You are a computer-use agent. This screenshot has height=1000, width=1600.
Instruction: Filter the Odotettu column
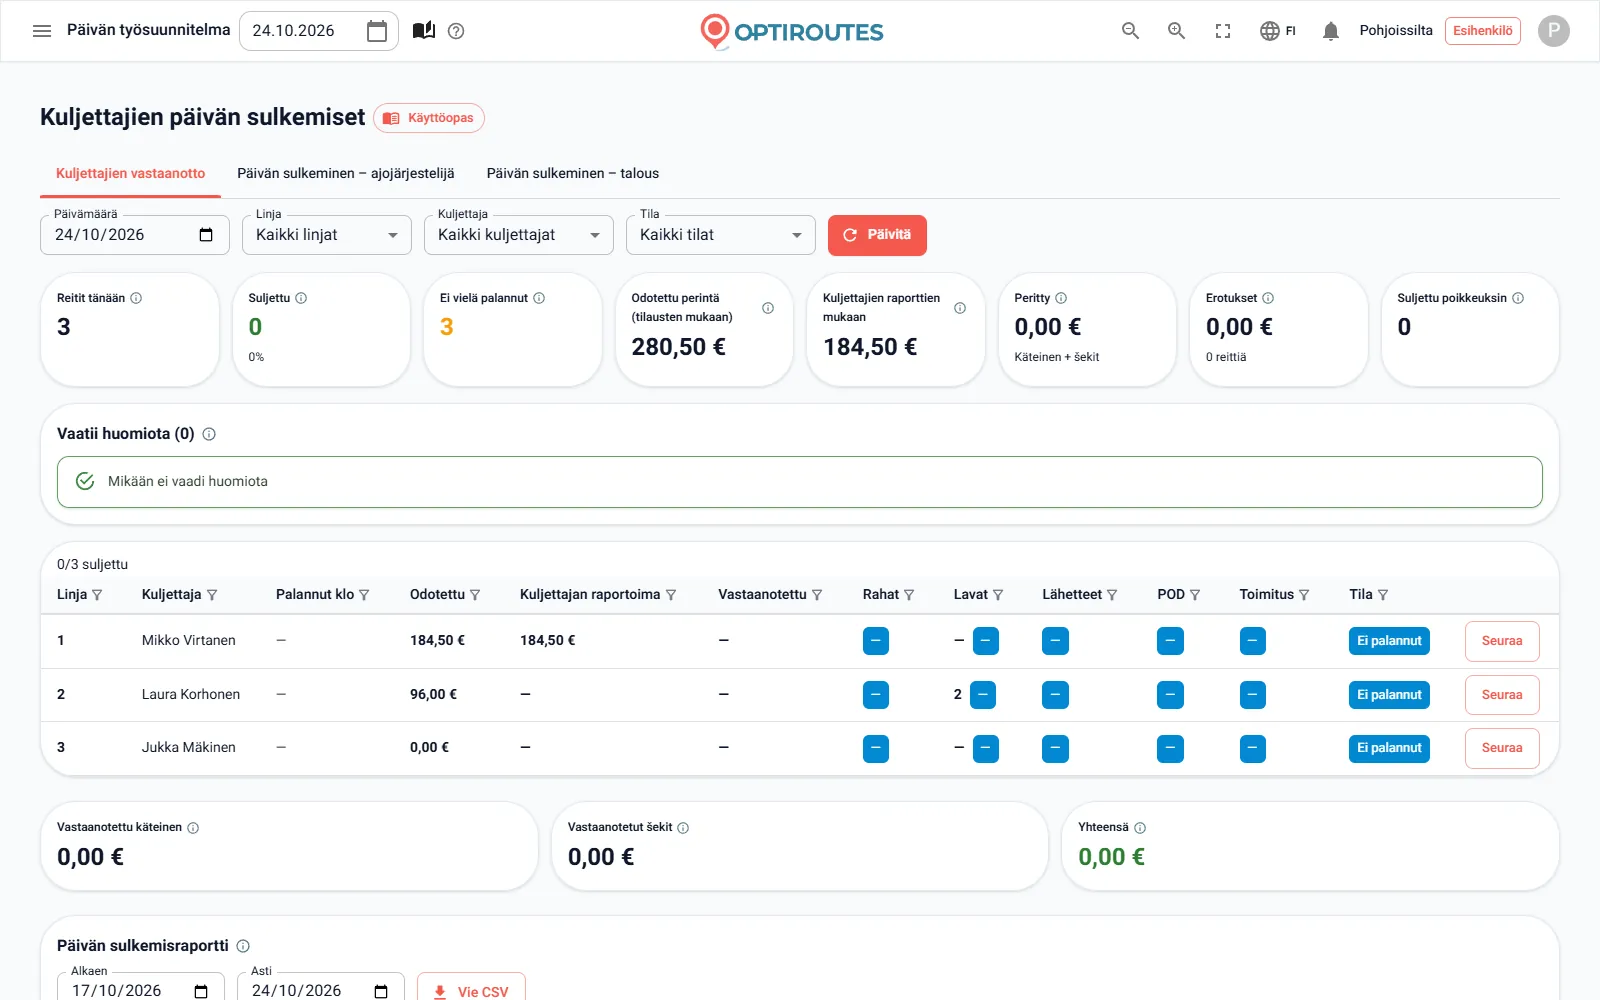475,595
